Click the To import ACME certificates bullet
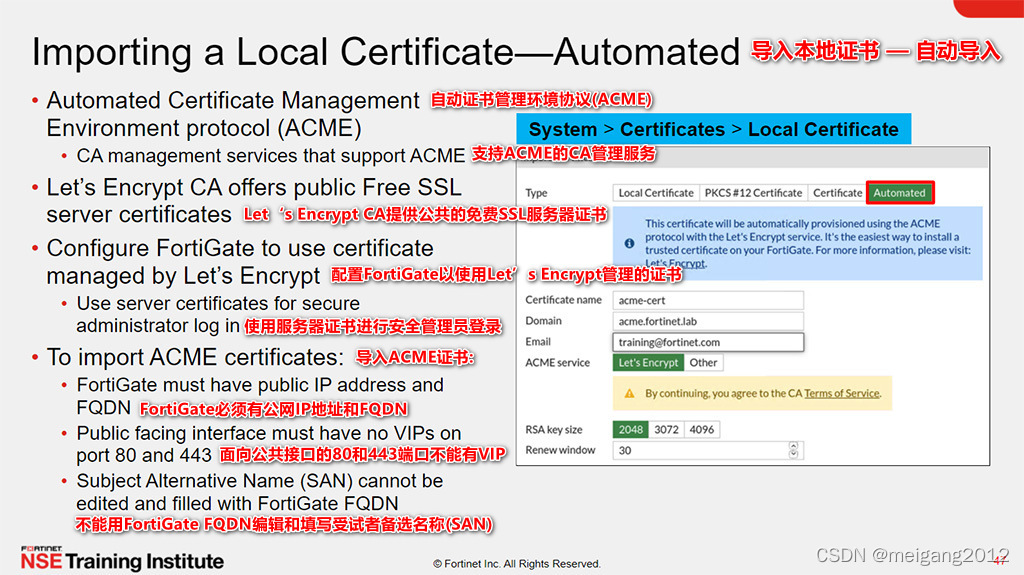Image resolution: width=1024 pixels, height=575 pixels. tap(195, 357)
